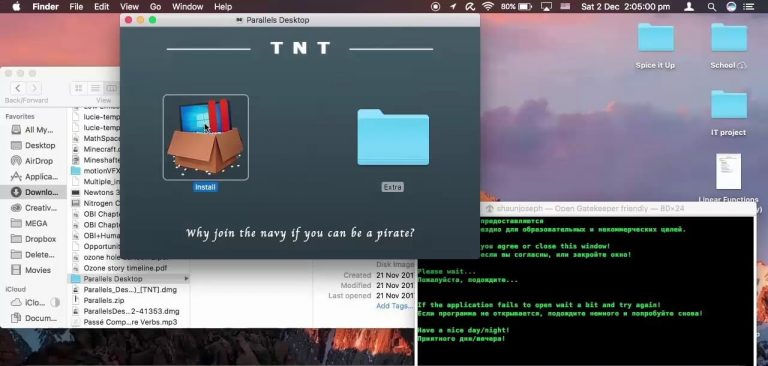Select MEGA folder in sidebar

click(33, 223)
